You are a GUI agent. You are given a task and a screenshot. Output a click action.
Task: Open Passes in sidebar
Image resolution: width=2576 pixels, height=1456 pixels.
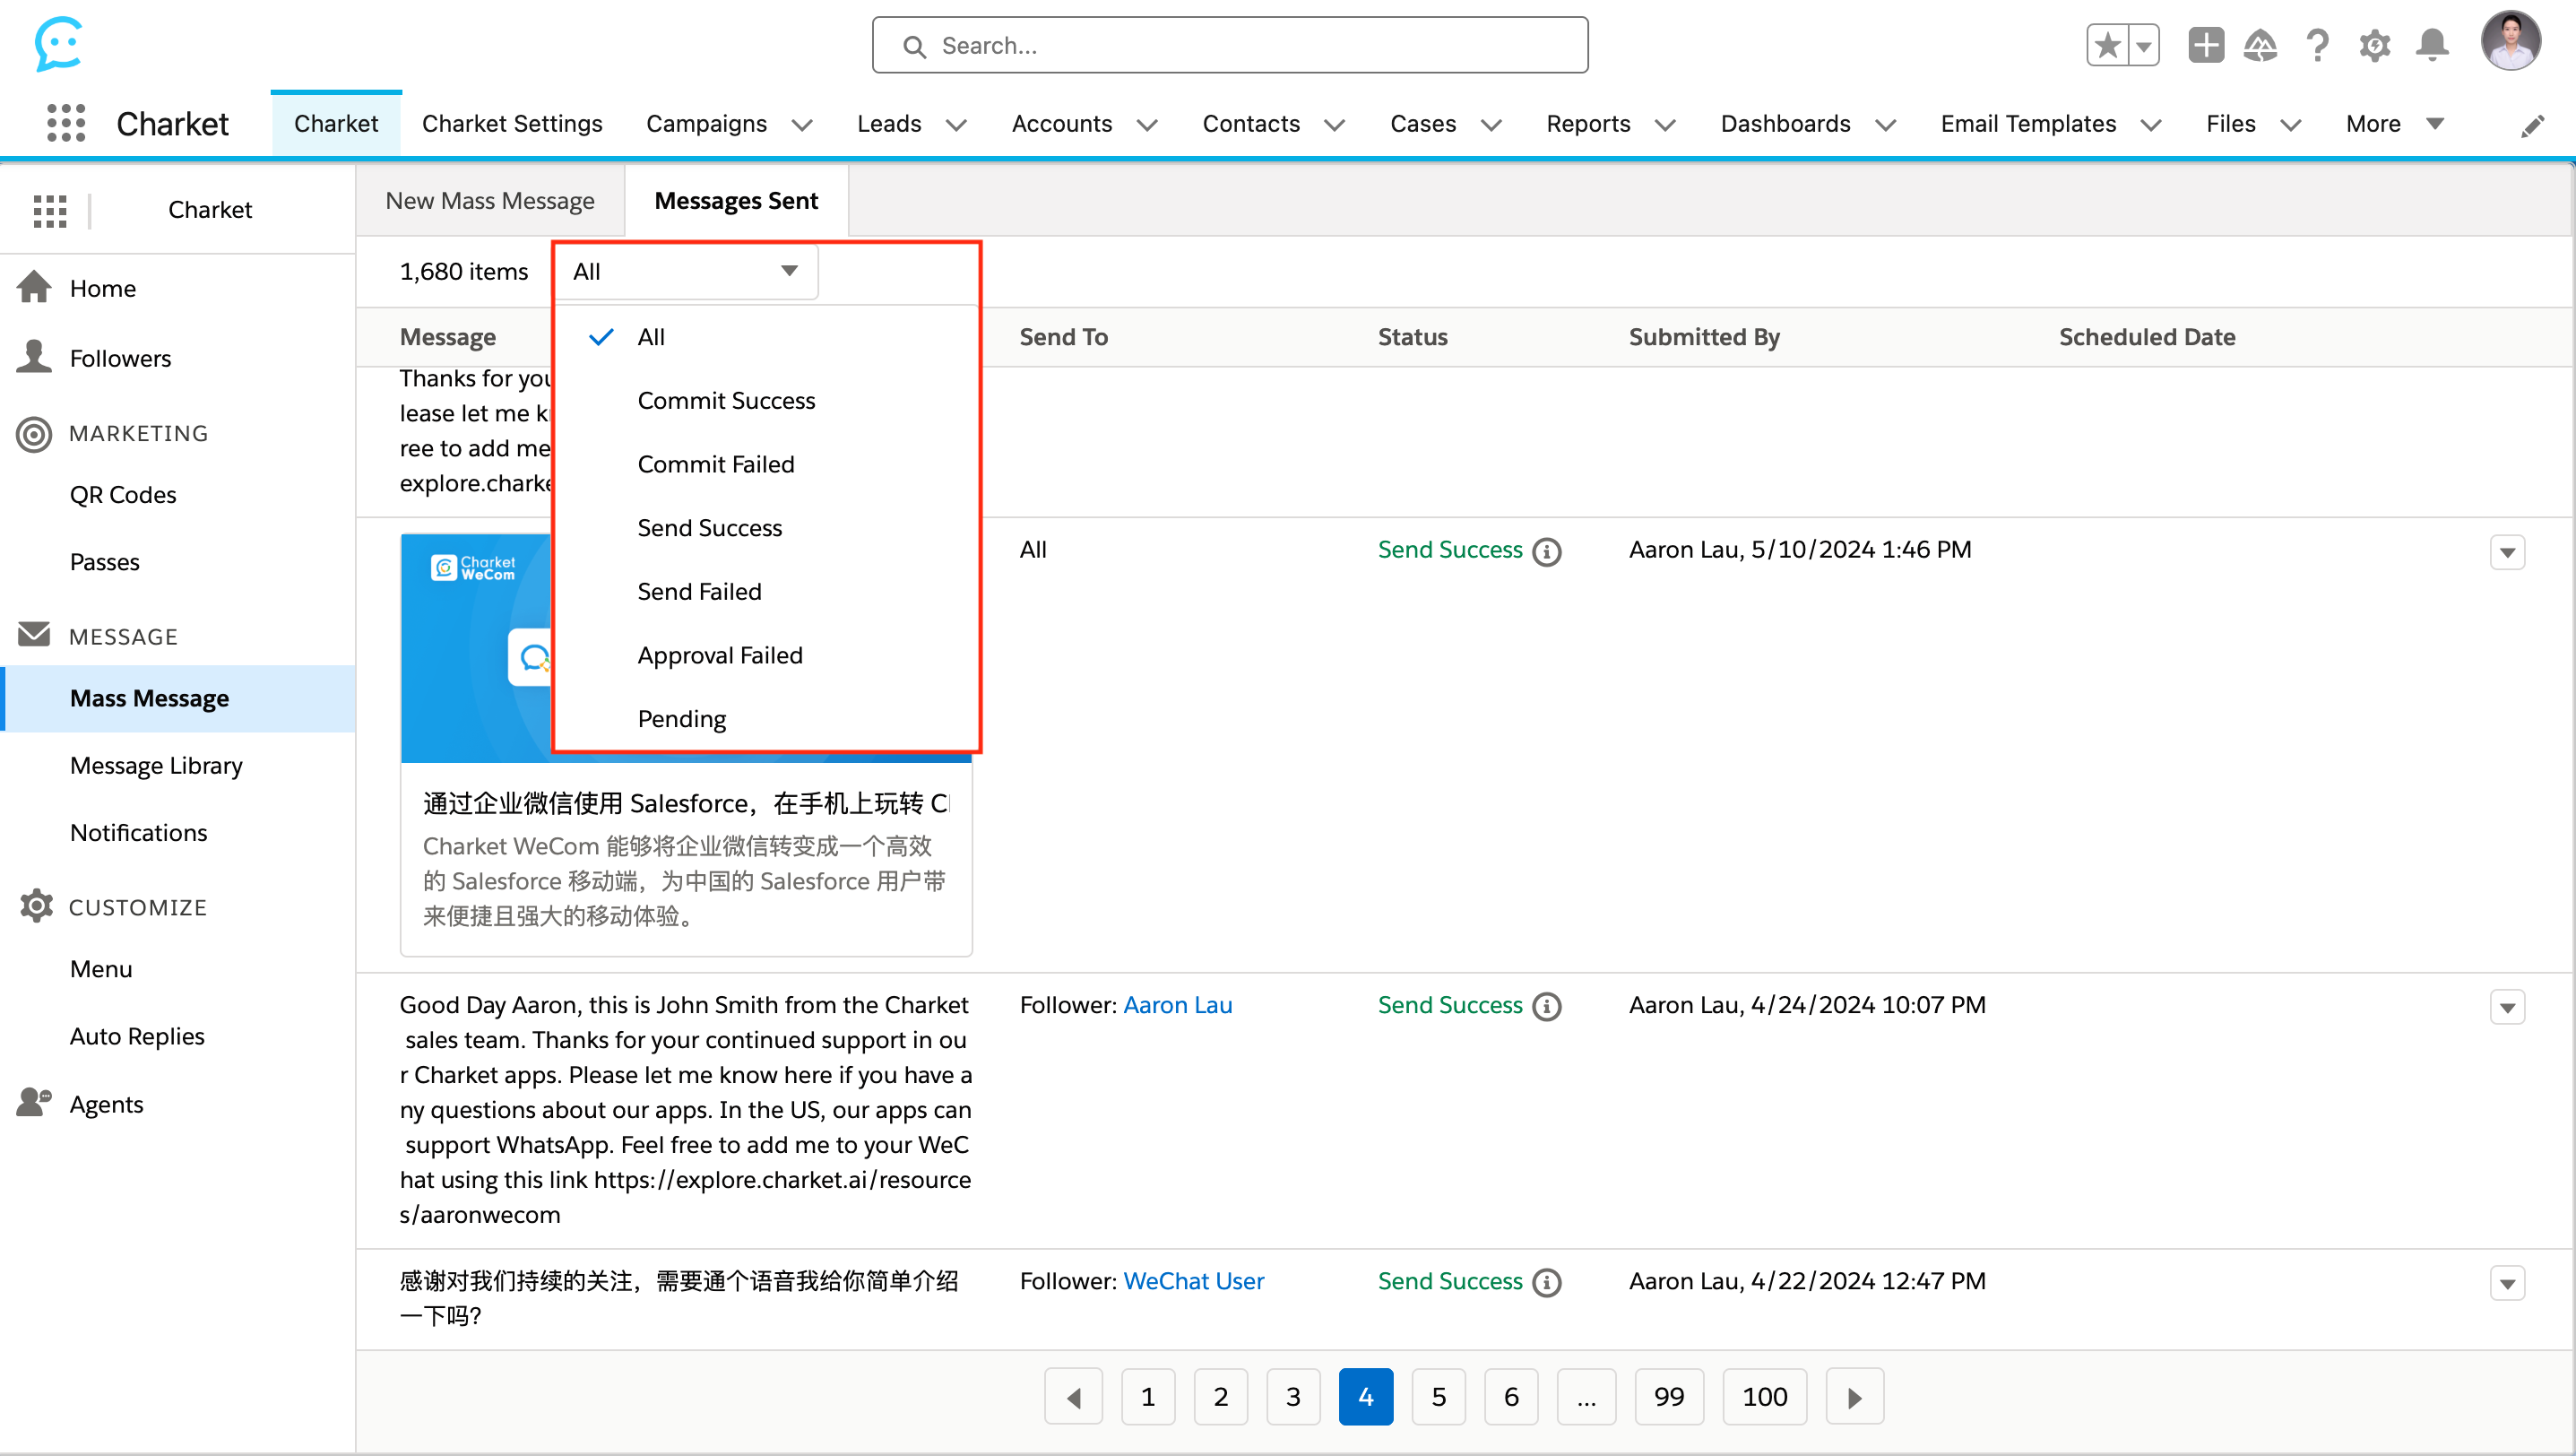pos(105,562)
